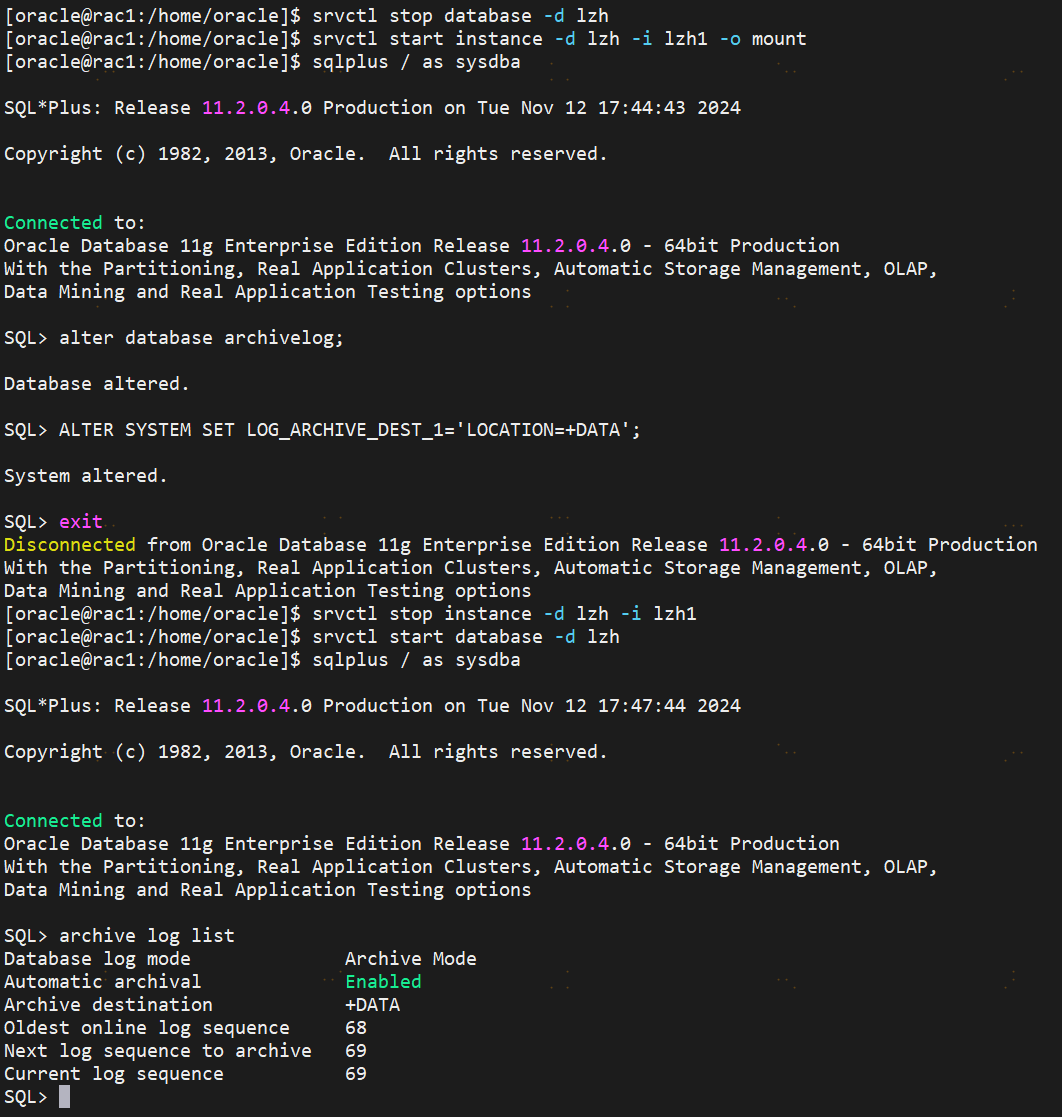Click the magenta "exit" command
Screen dimensions: 1062x1117
(x=81, y=522)
